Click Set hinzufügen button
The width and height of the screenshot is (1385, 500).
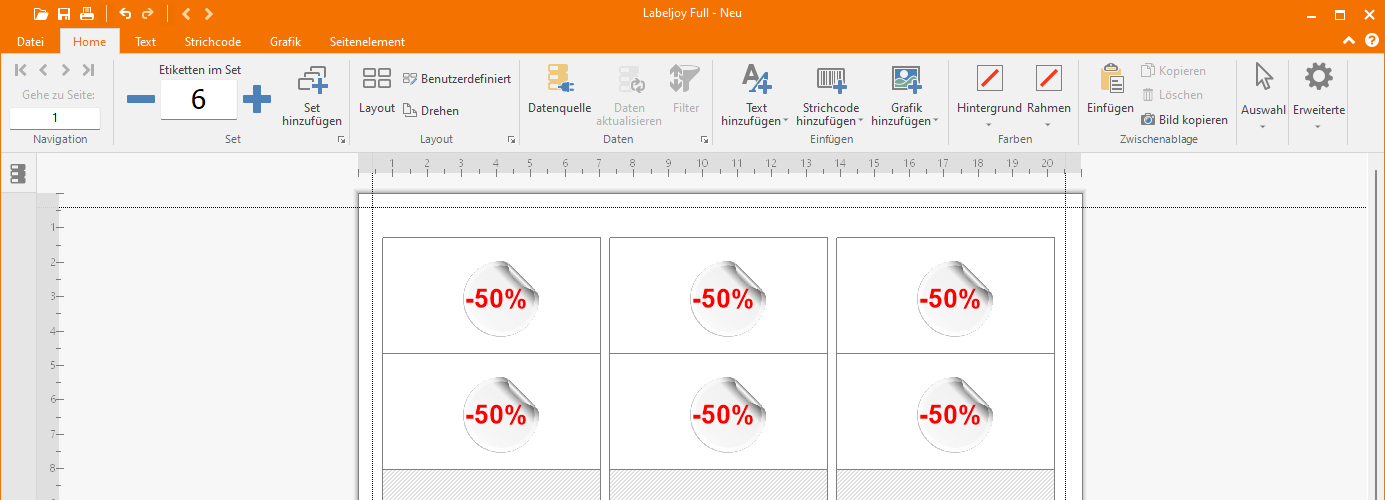pyautogui.click(x=312, y=95)
